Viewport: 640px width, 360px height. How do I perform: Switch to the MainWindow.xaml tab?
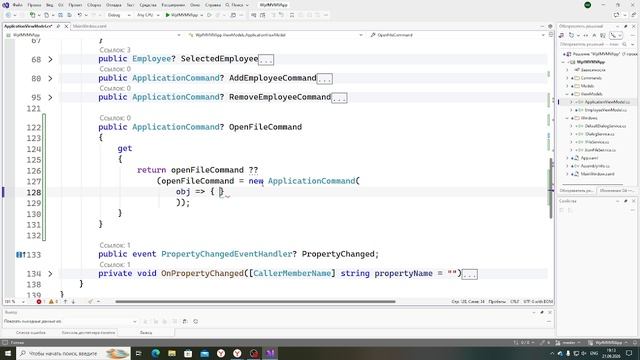tap(90, 26)
